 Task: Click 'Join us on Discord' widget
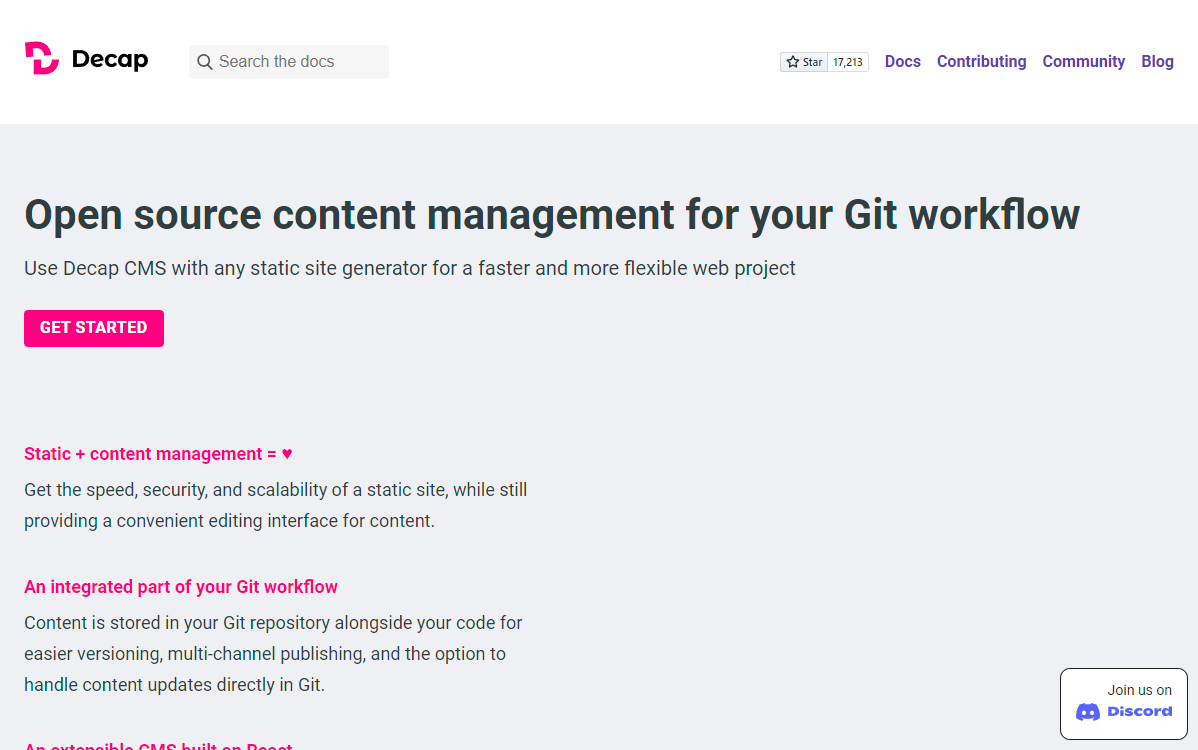tap(1123, 703)
